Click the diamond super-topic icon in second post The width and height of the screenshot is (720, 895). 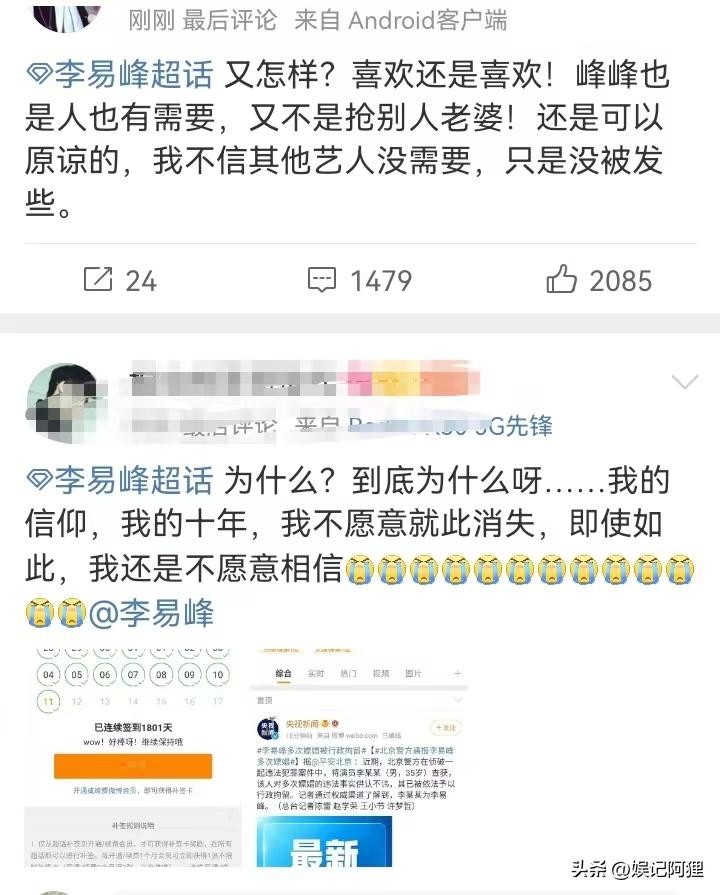tap(39, 479)
